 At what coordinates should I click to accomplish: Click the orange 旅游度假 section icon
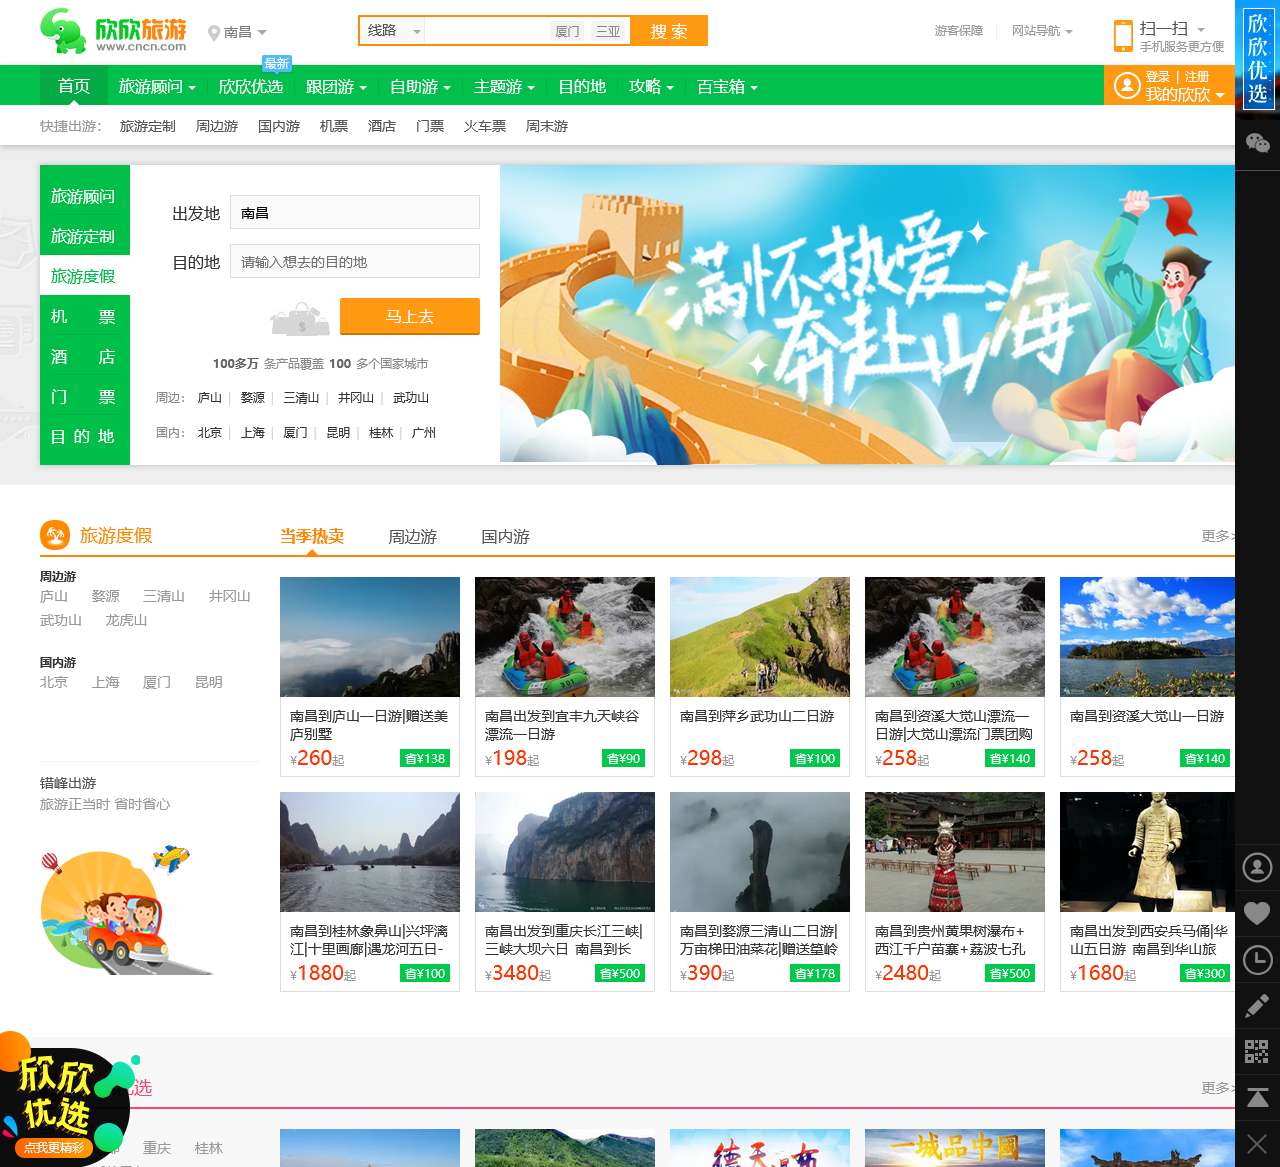point(54,536)
